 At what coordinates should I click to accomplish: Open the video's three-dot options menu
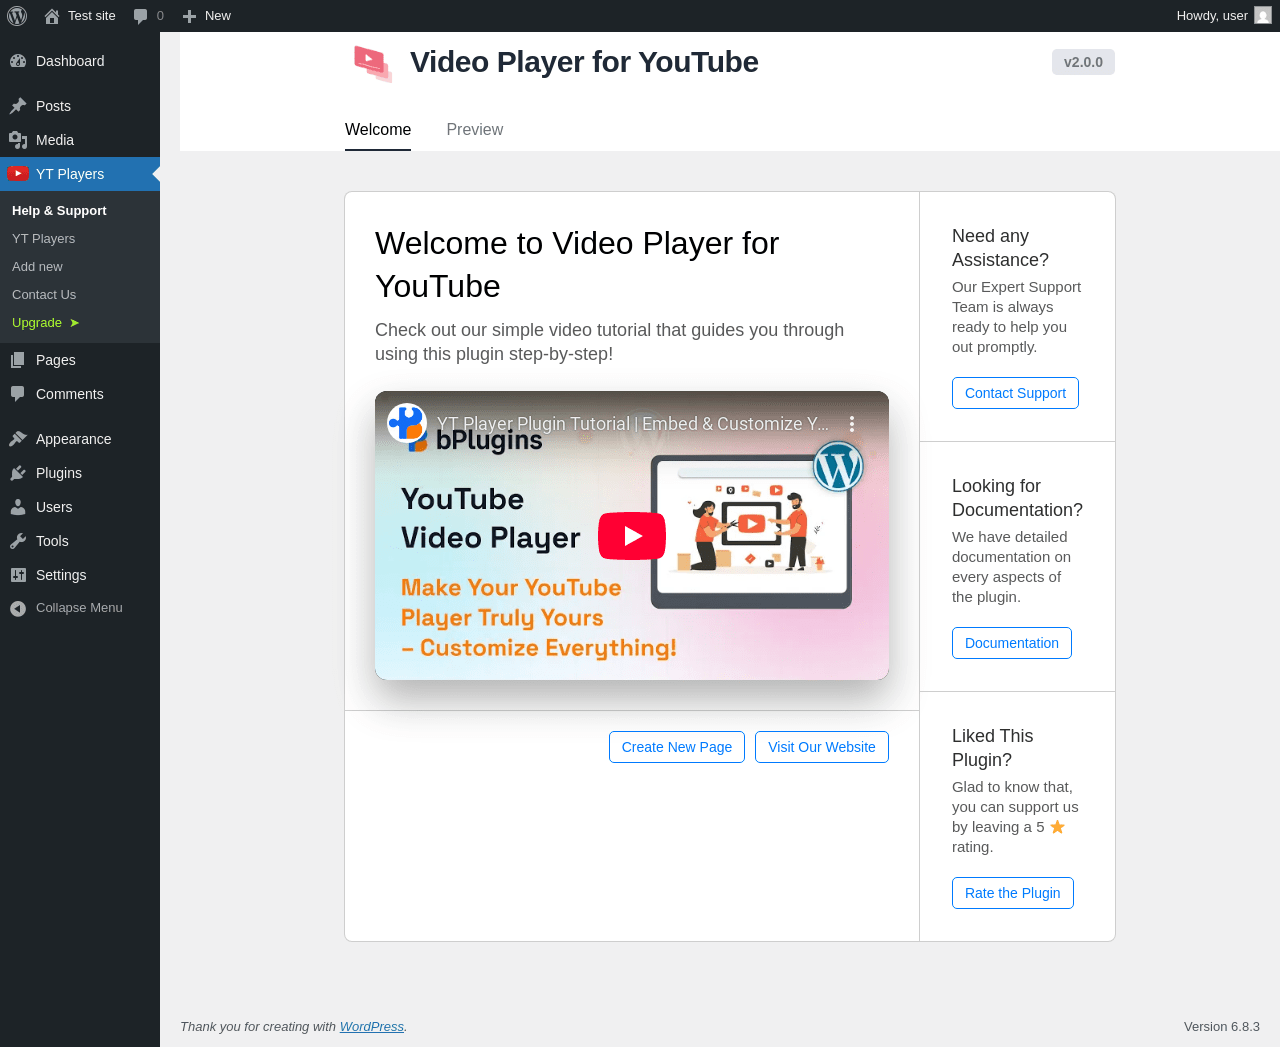click(x=852, y=424)
